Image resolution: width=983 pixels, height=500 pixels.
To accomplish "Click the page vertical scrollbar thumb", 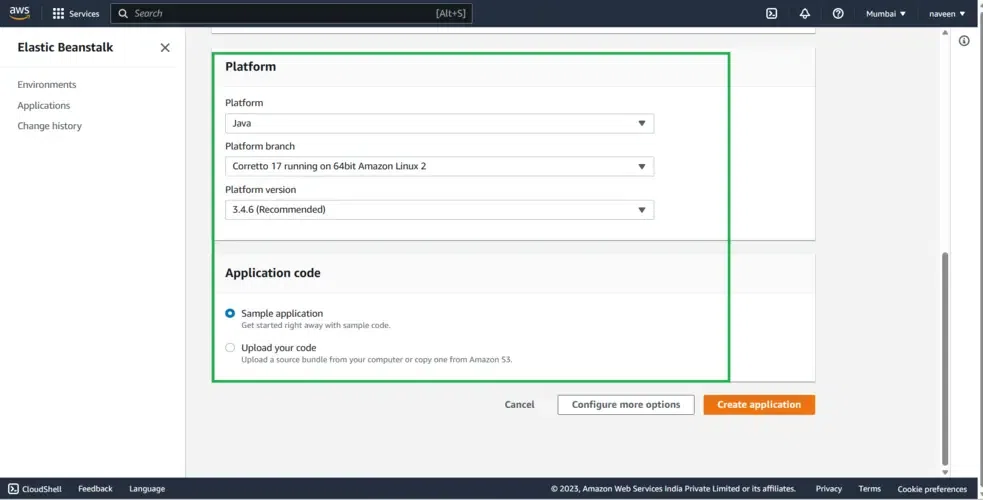I will pyautogui.click(x=945, y=358).
